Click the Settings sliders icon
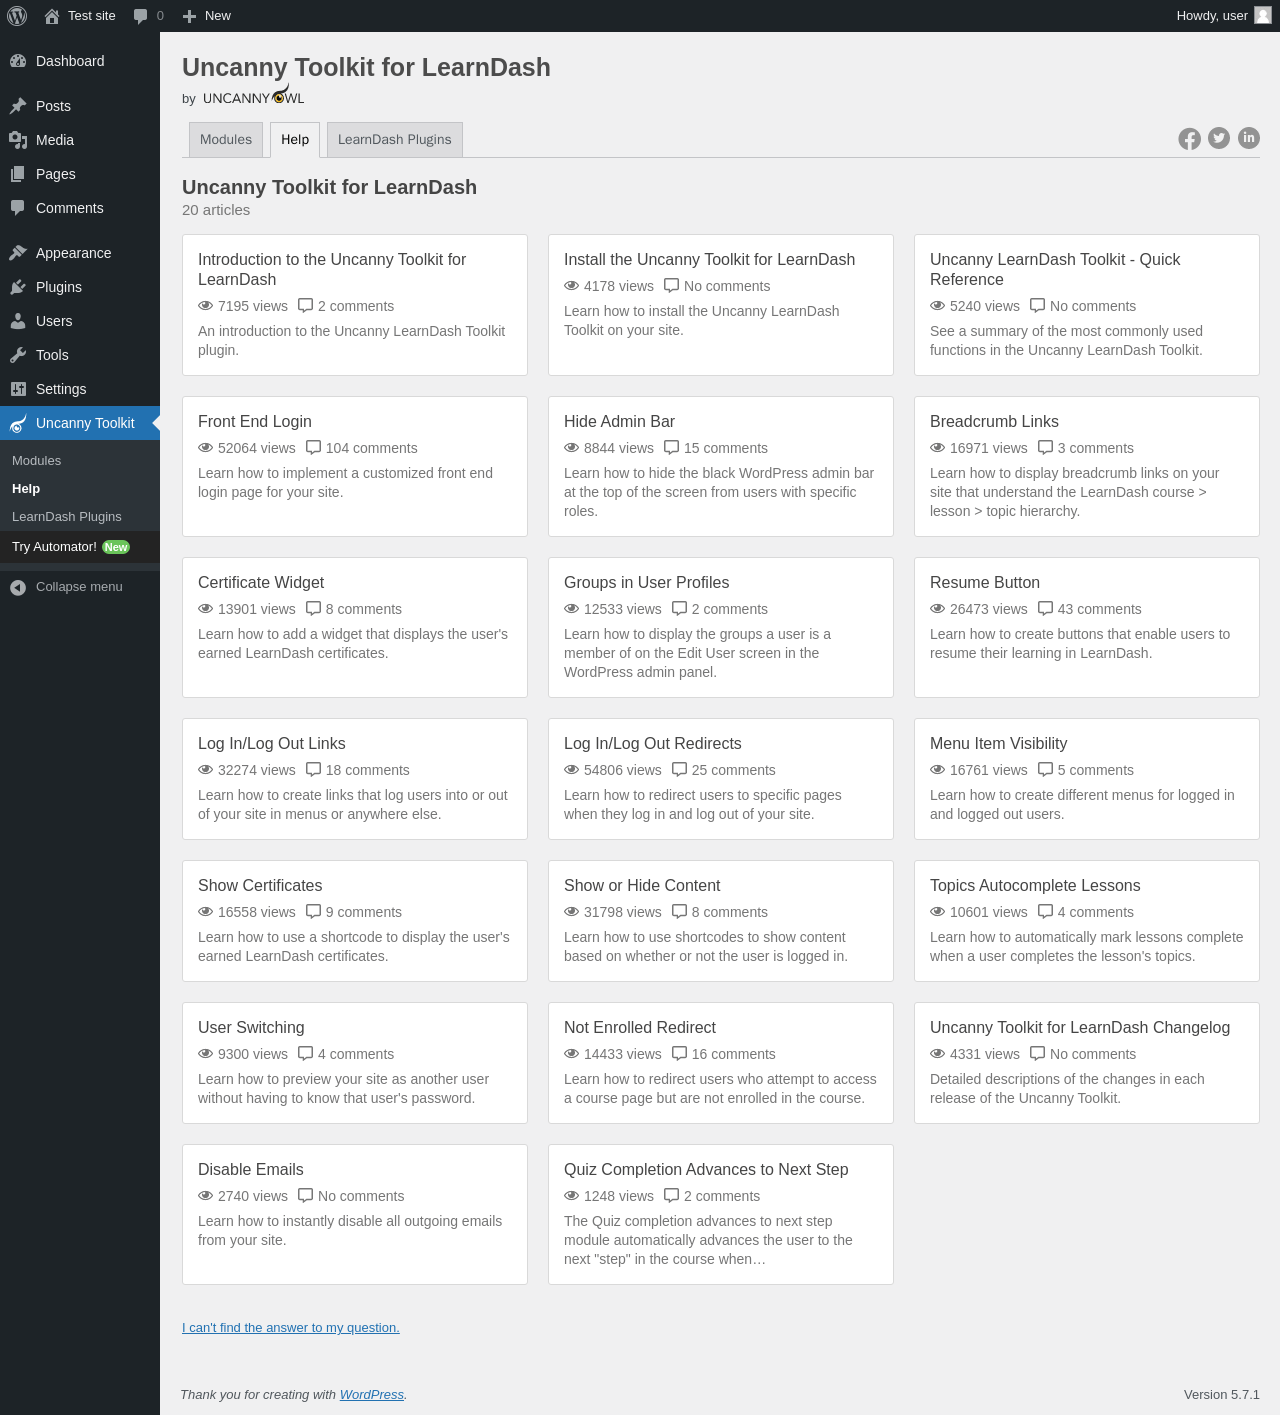The height and width of the screenshot is (1415, 1280). [18, 389]
